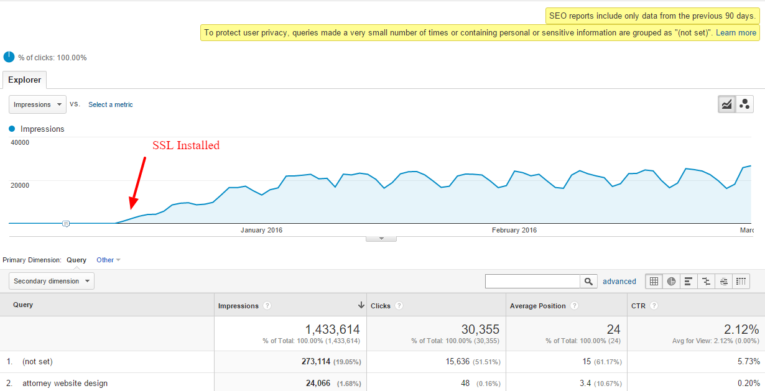The image size is (765, 391).
Task: Click the 15,636 clicks value
Action: 458,362
